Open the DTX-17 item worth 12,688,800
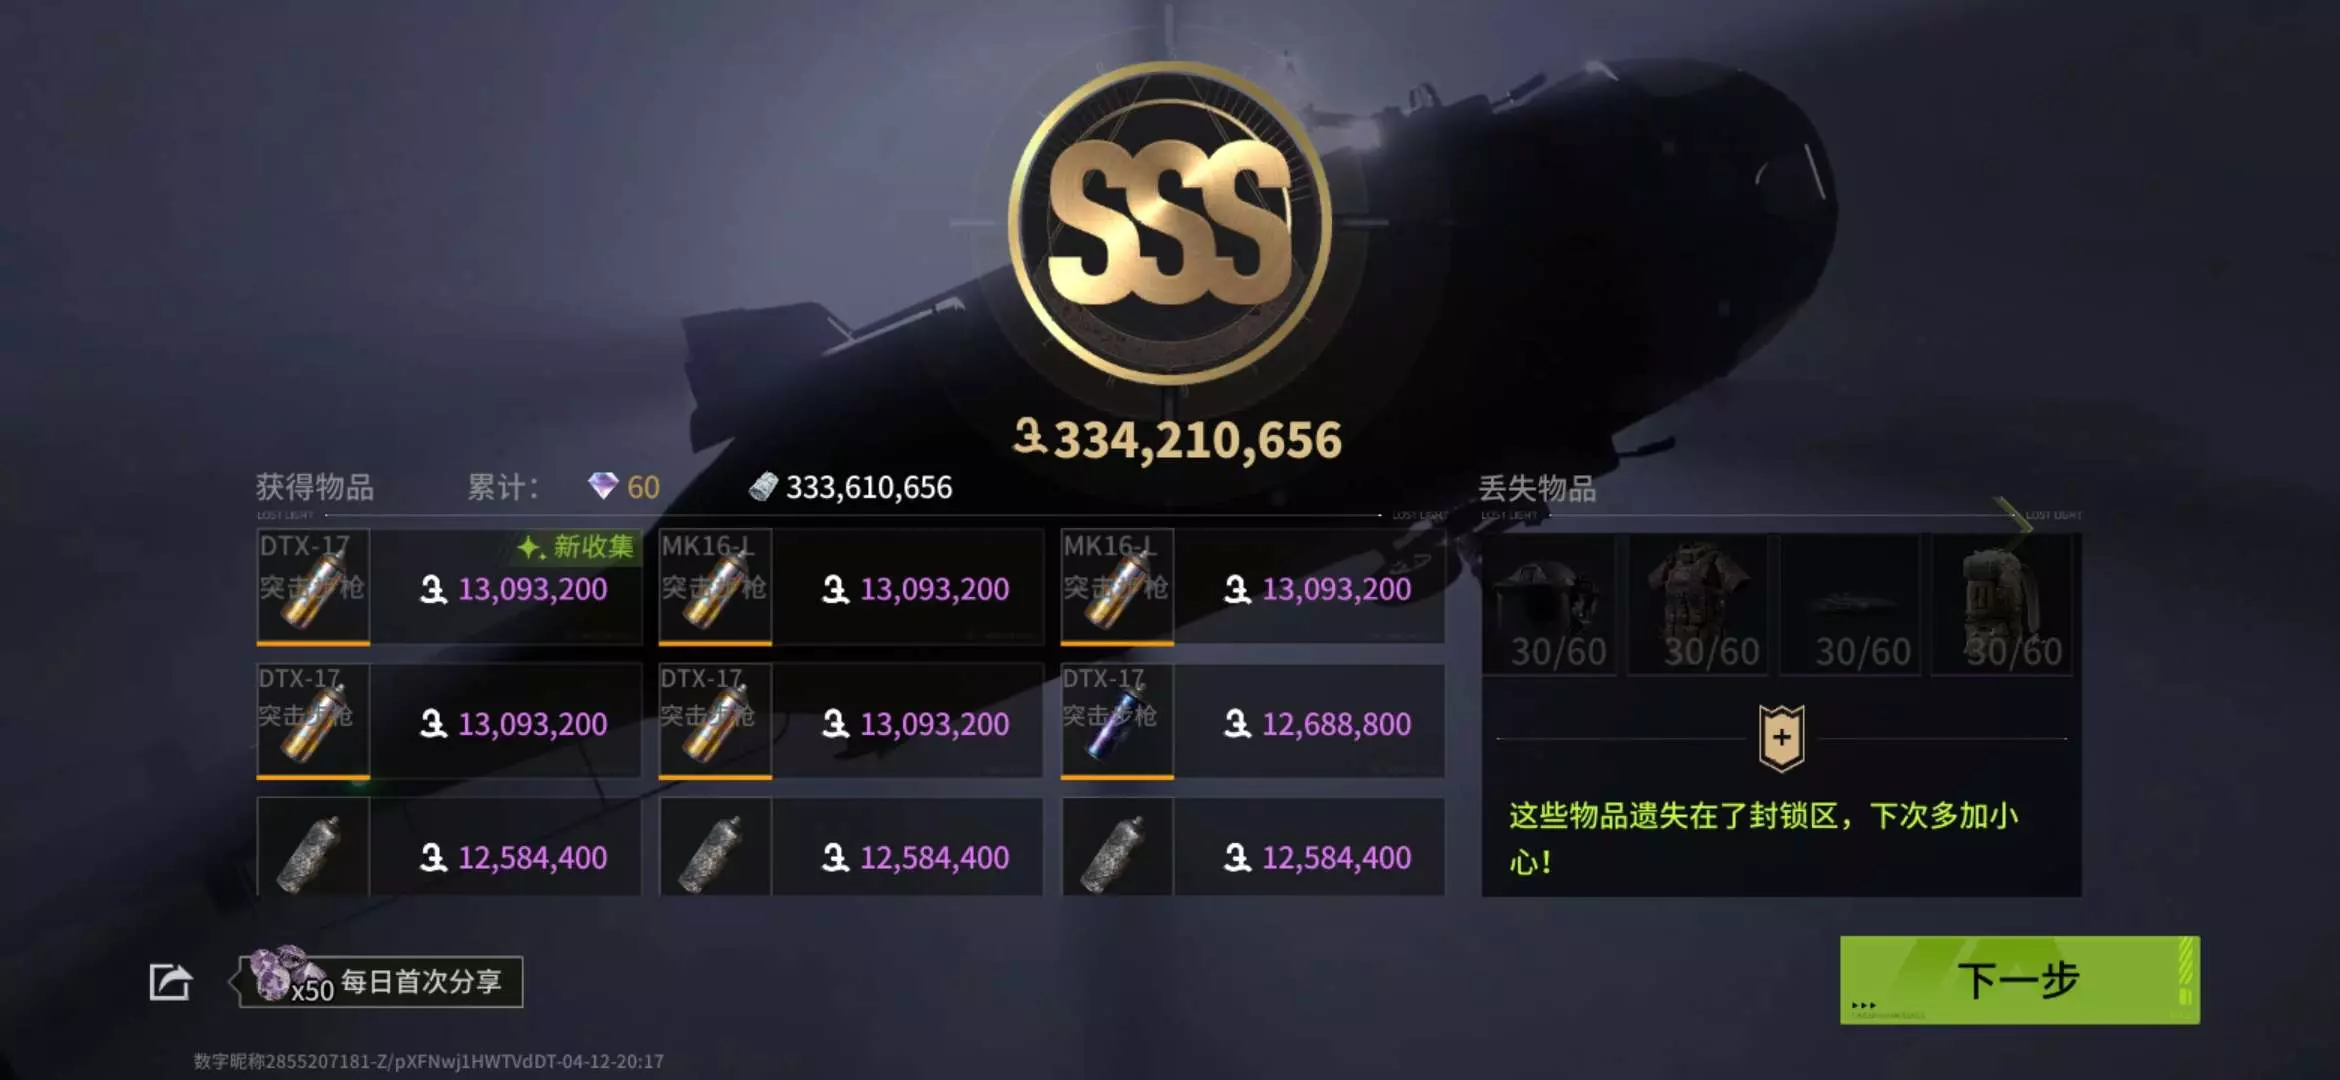Screen dimensions: 2340x1080 tap(1253, 721)
